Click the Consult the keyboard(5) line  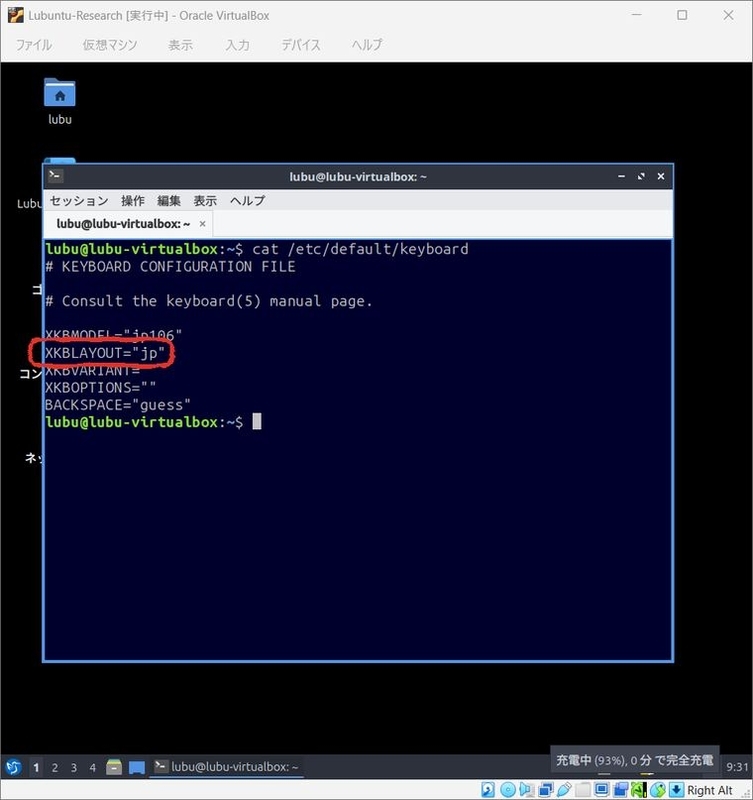point(209,301)
